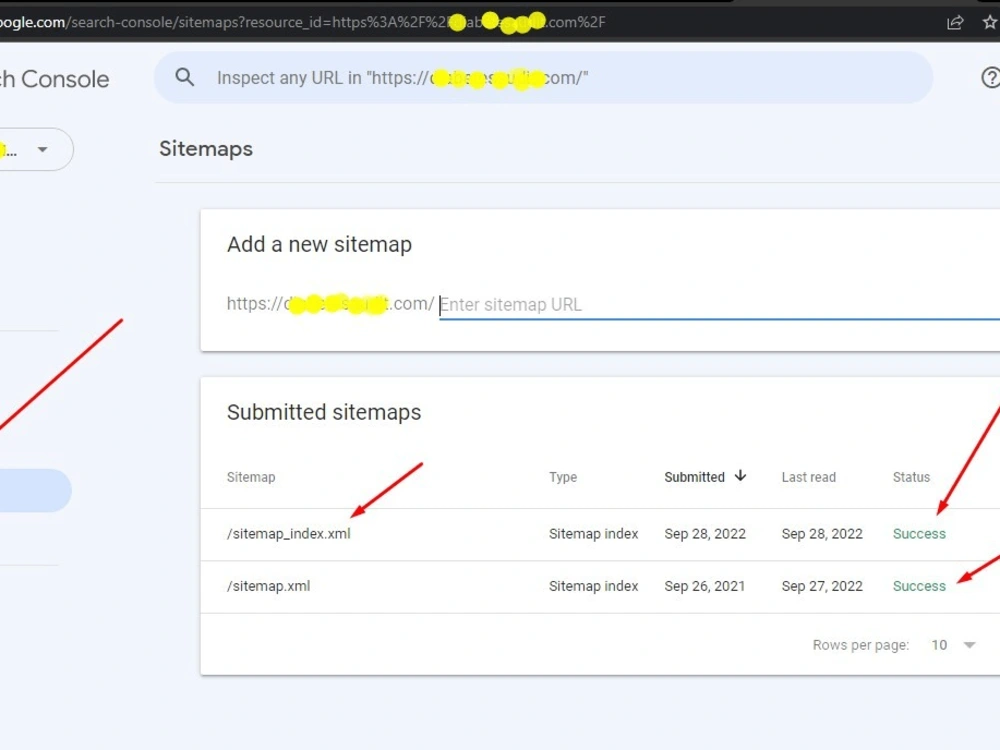Expand the Rows per page dropdown
This screenshot has height=750, width=1000.
969,645
